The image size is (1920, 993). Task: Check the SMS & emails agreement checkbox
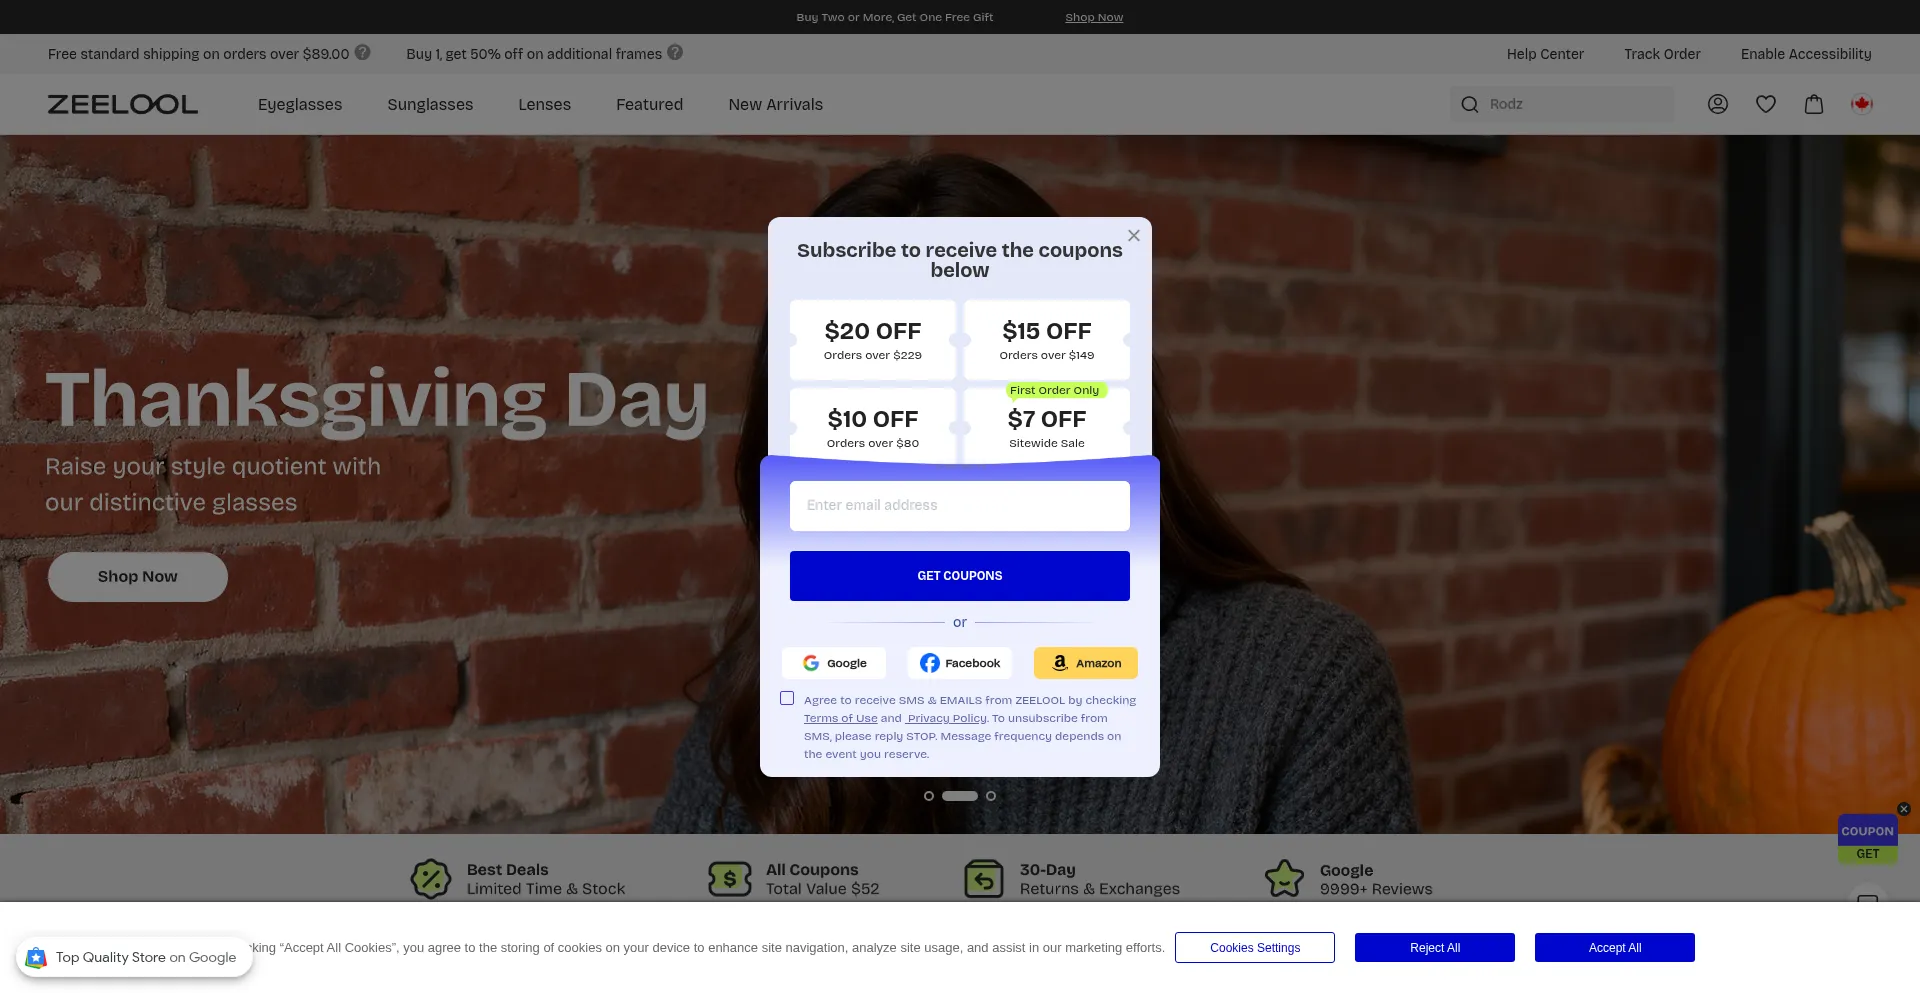(x=787, y=698)
